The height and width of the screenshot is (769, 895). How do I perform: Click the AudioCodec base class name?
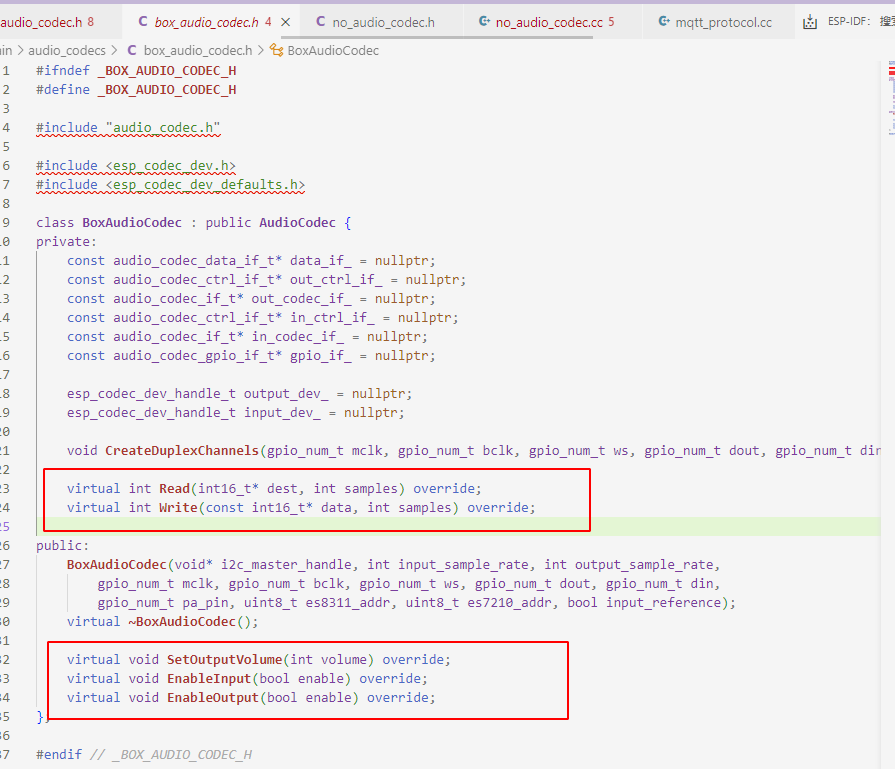click(297, 222)
